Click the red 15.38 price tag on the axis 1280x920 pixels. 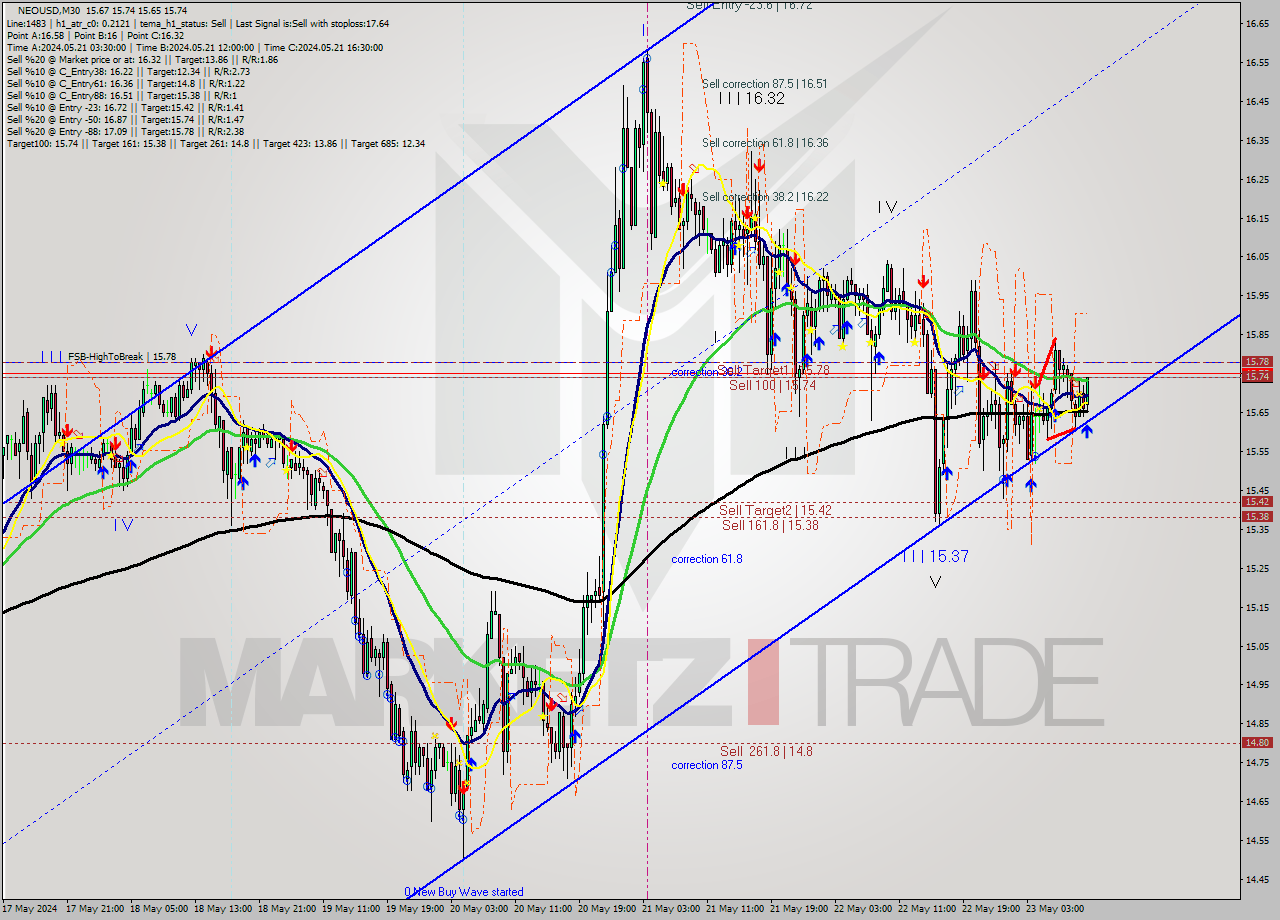tap(1257, 516)
